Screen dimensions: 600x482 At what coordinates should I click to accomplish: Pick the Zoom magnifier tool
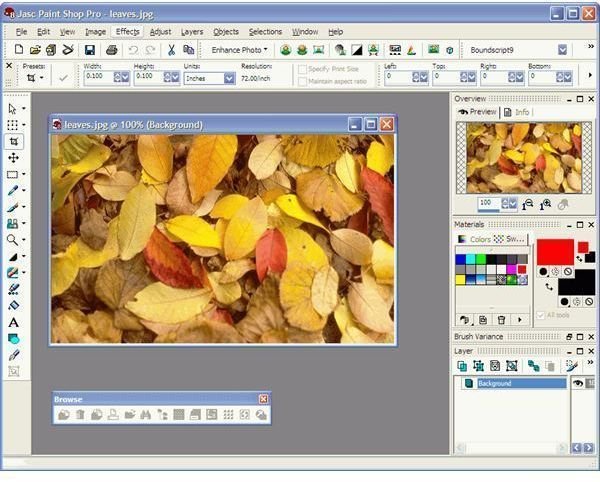[x=13, y=240]
